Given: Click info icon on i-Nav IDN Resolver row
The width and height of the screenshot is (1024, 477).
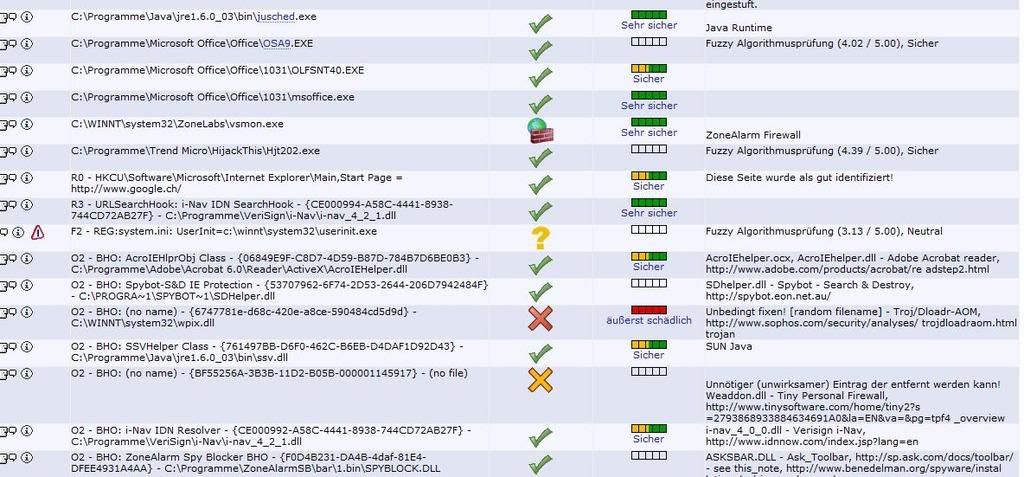Looking at the screenshot, I should pos(27,431).
